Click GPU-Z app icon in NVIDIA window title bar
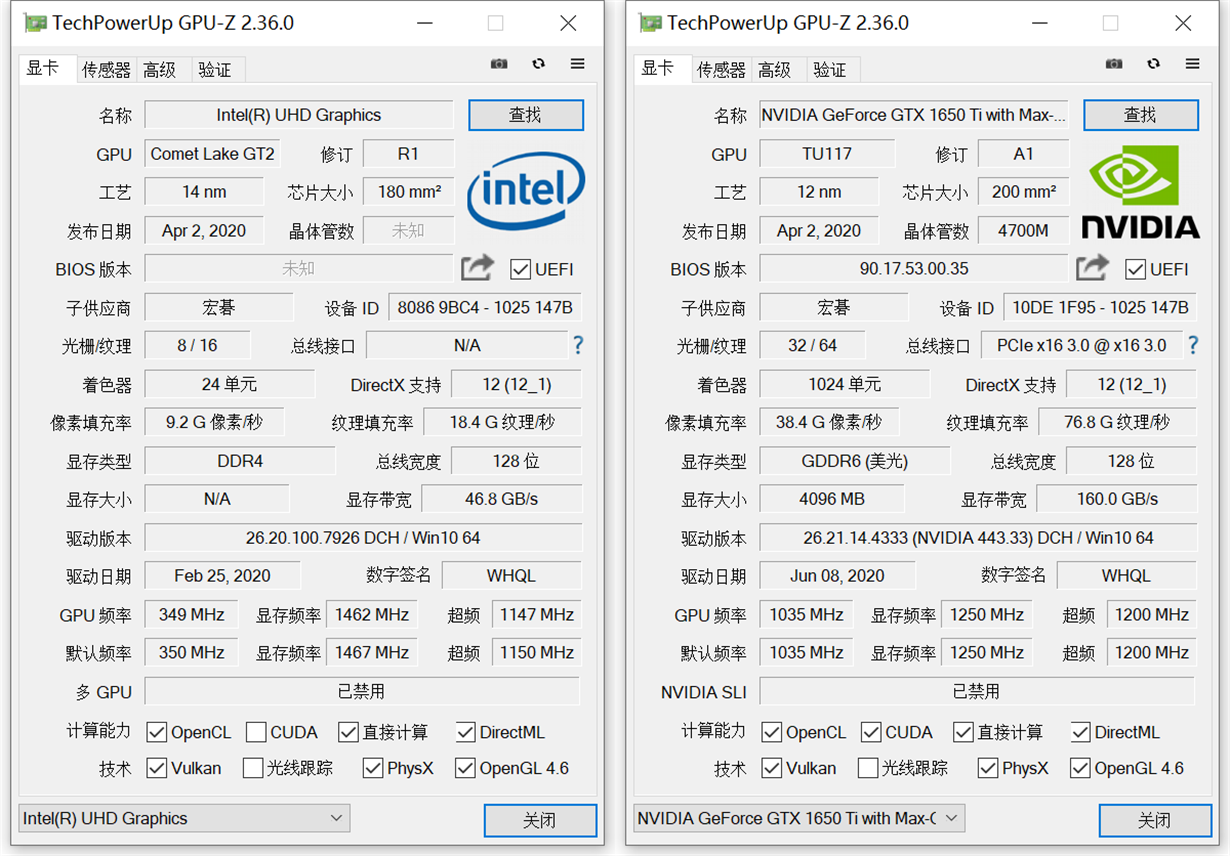 tap(650, 23)
